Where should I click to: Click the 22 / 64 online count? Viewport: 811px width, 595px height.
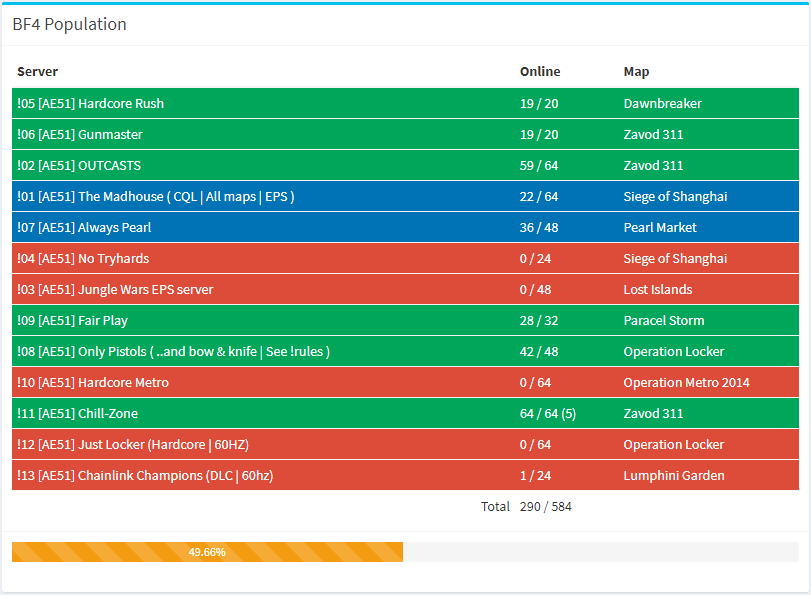[x=539, y=197]
